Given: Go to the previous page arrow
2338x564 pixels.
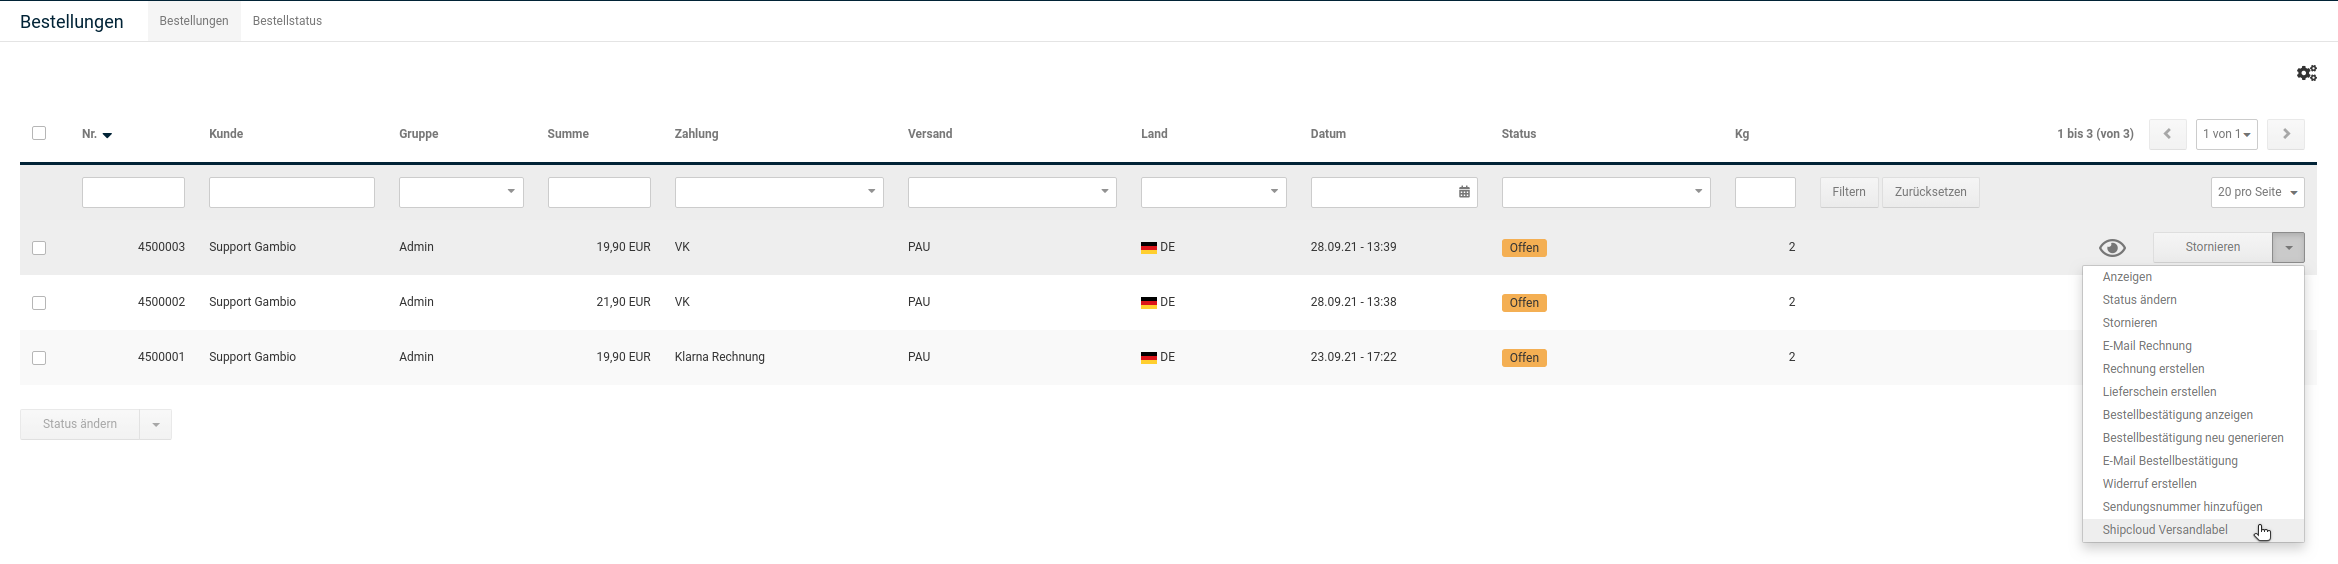Looking at the screenshot, I should pos(2167,134).
